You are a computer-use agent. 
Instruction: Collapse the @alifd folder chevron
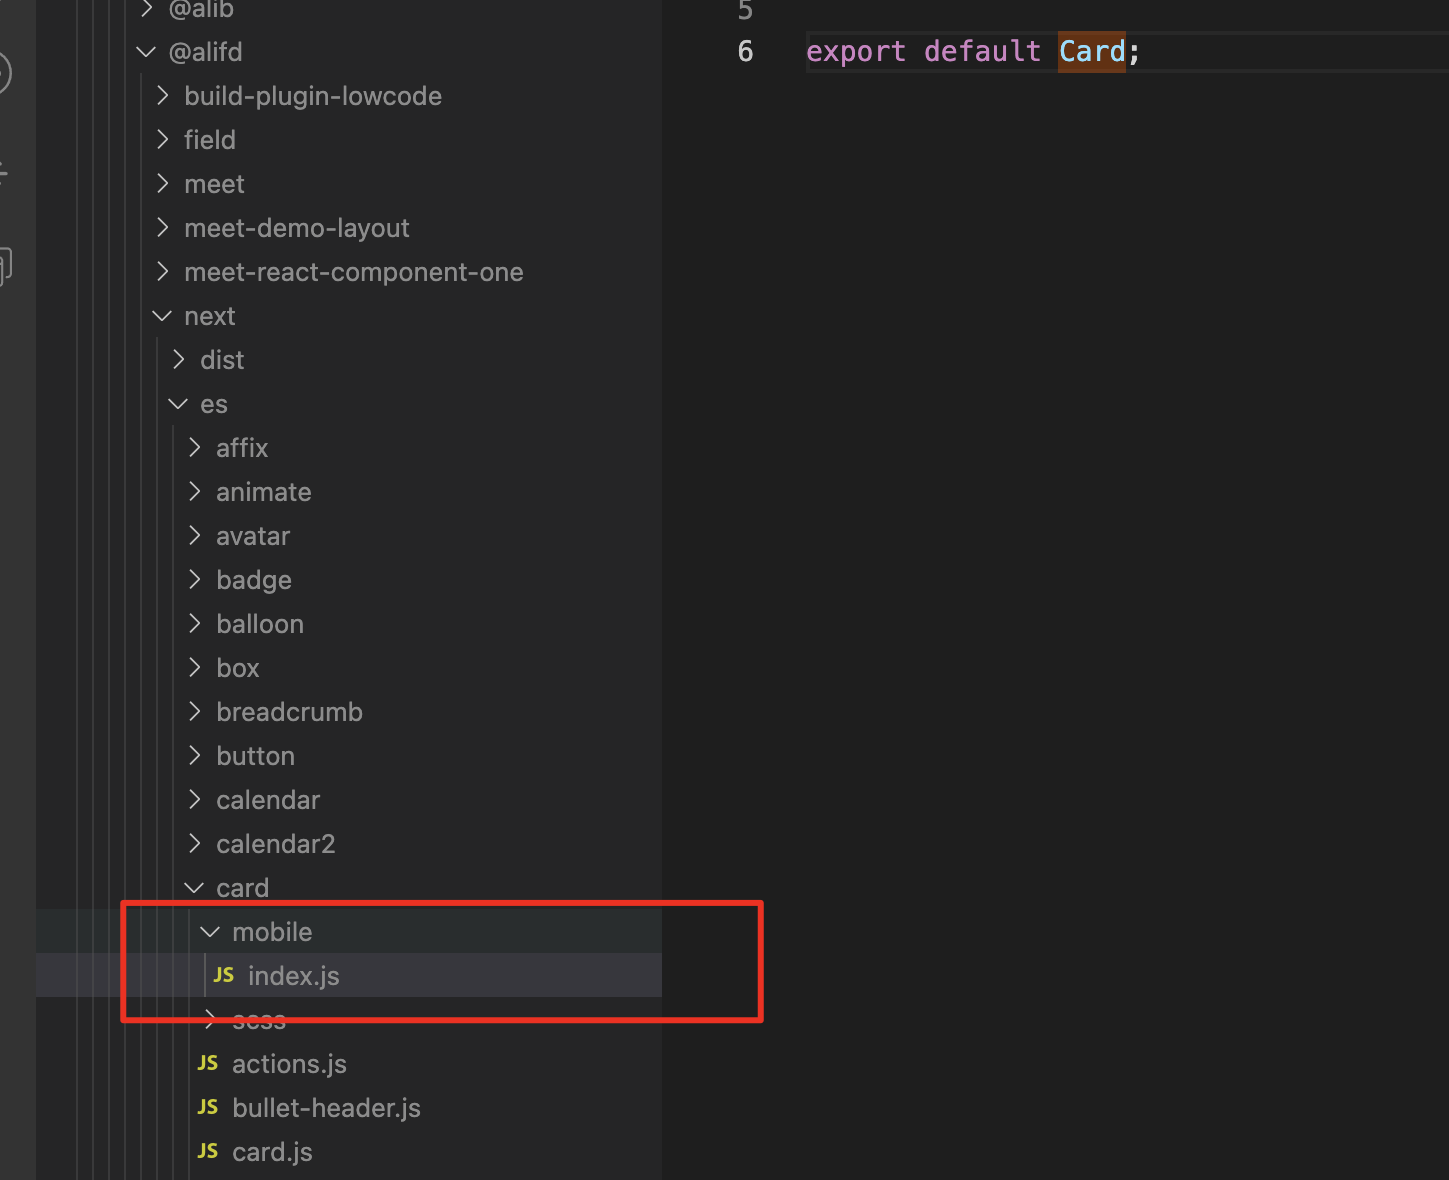coord(146,52)
